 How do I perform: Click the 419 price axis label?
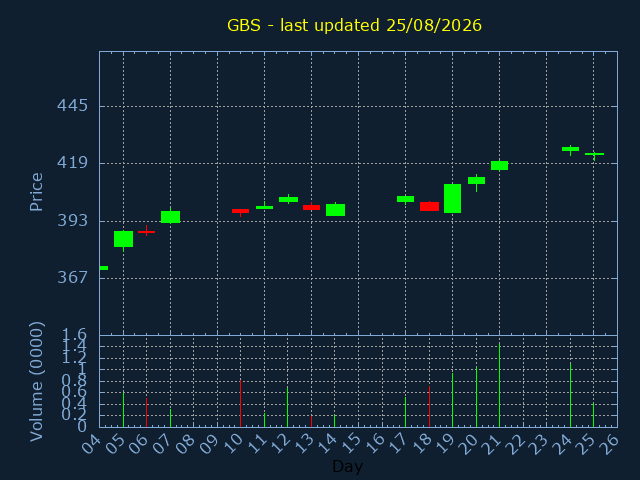(x=72, y=163)
